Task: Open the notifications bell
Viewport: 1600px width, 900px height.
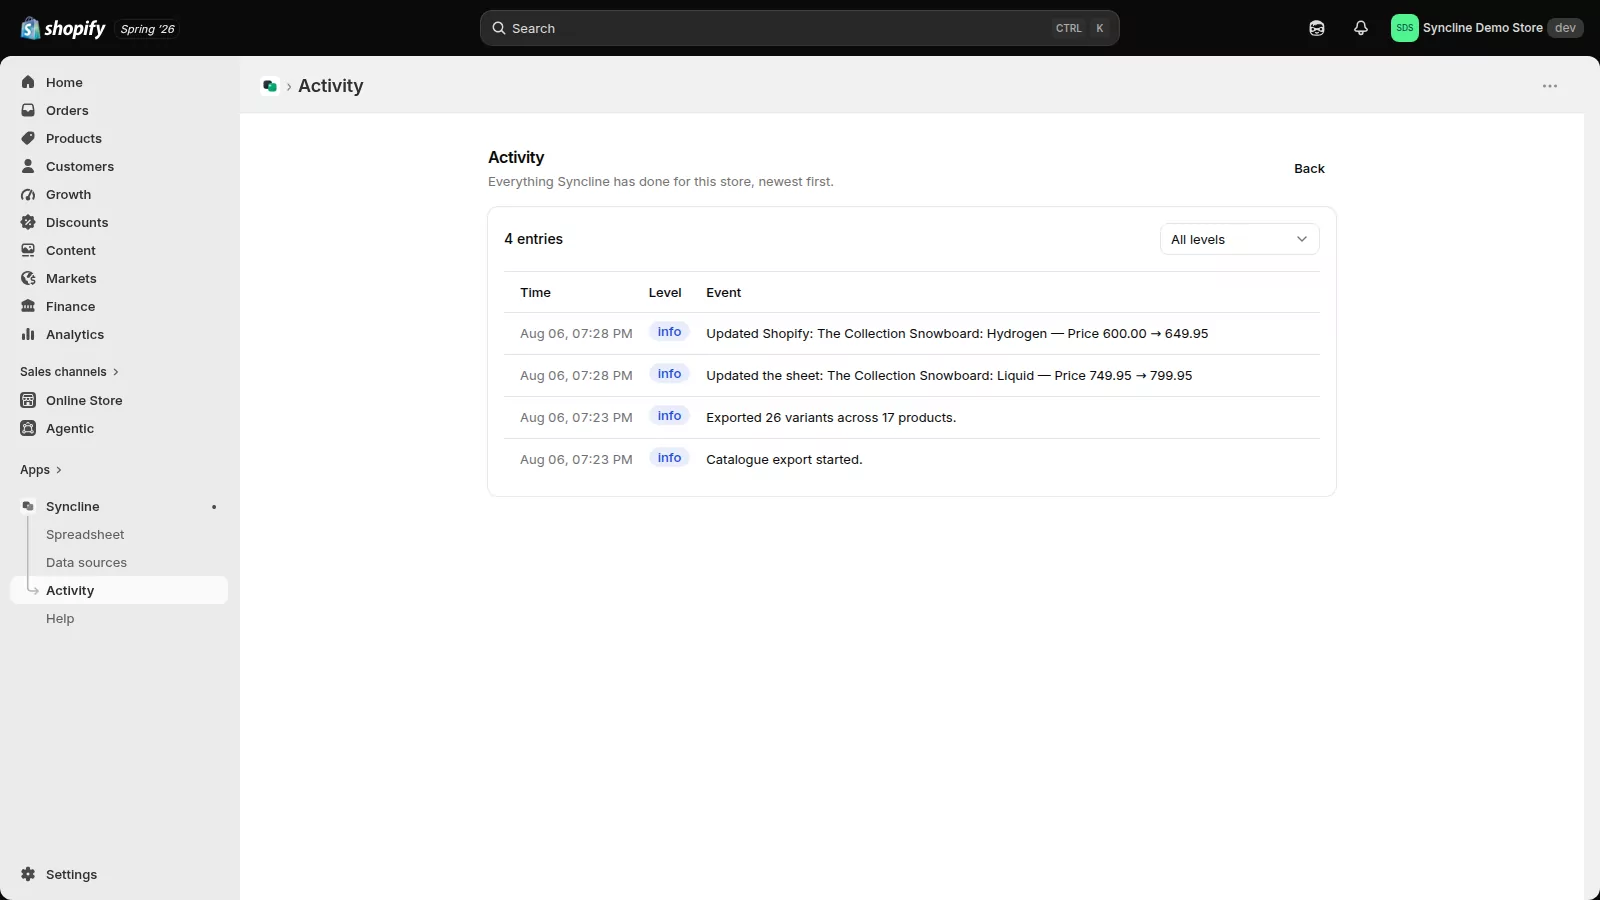Action: tap(1361, 28)
